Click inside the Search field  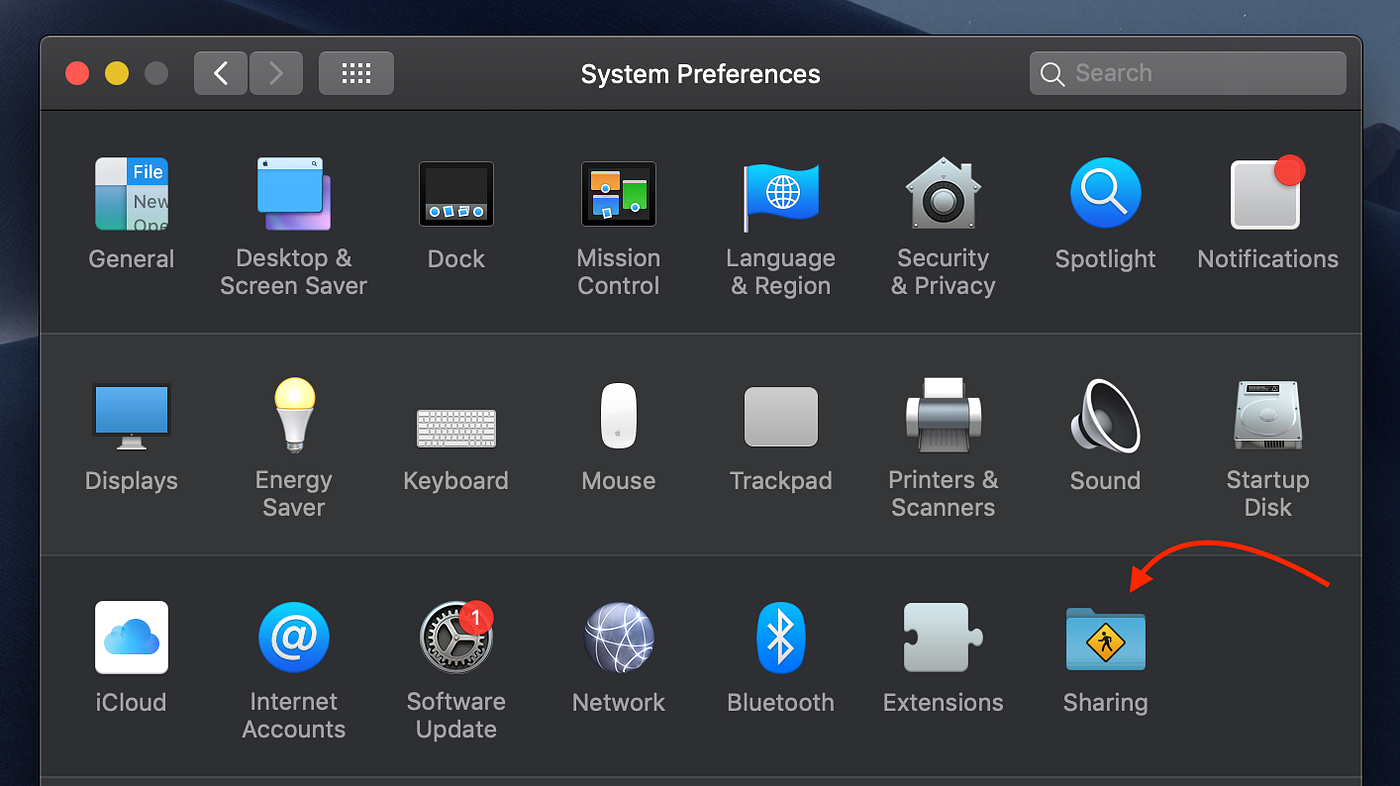[x=1188, y=72]
